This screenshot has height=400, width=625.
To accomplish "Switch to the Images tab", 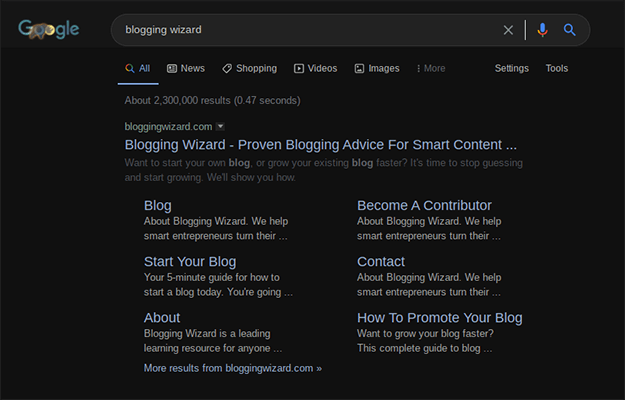I will [x=376, y=68].
